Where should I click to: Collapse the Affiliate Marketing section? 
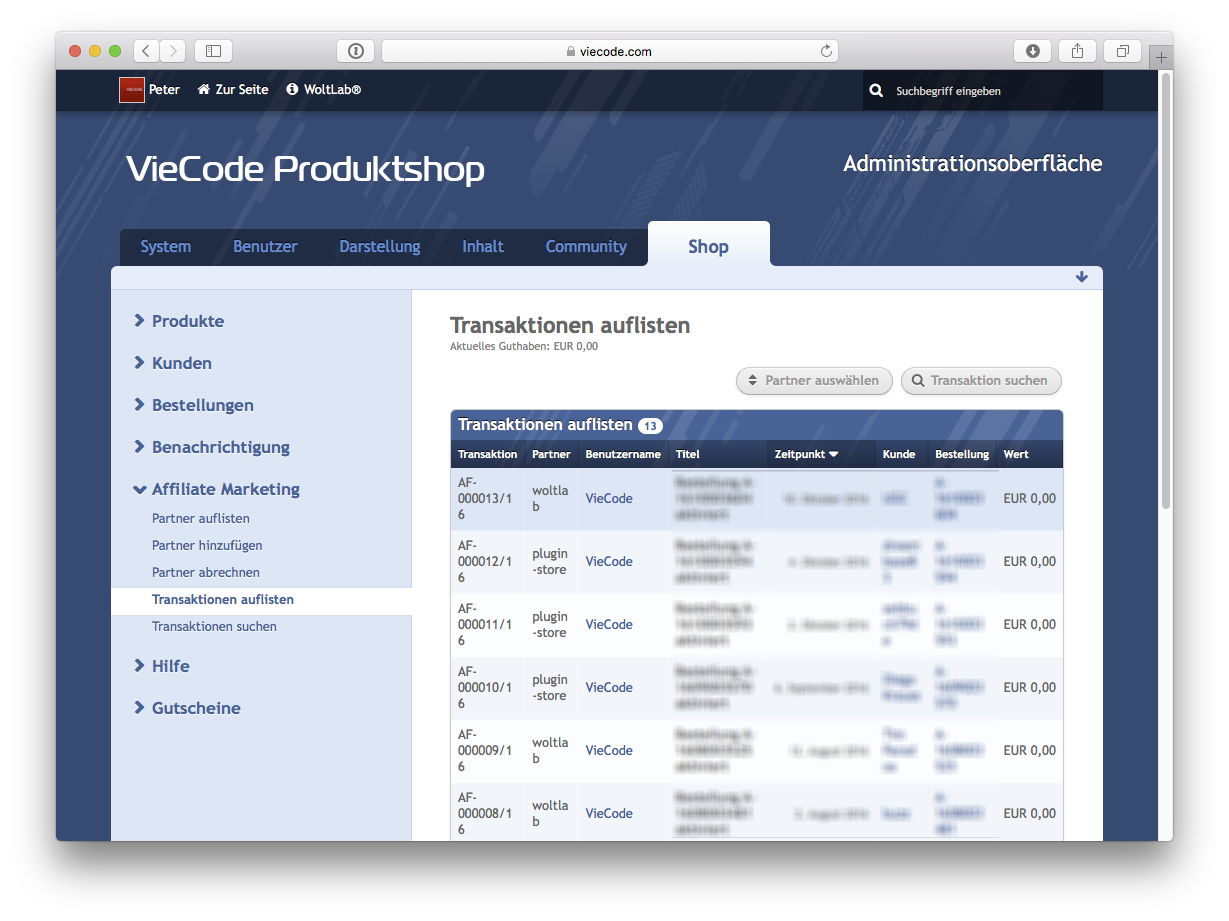point(225,489)
